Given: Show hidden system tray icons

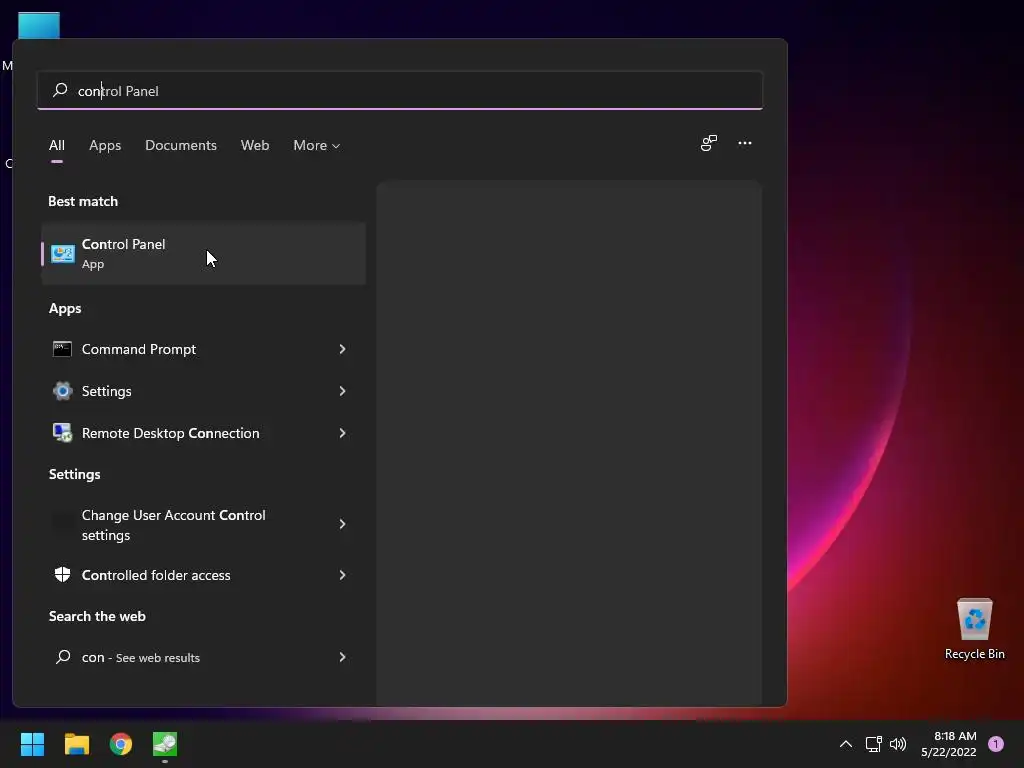Looking at the screenshot, I should click(x=846, y=744).
